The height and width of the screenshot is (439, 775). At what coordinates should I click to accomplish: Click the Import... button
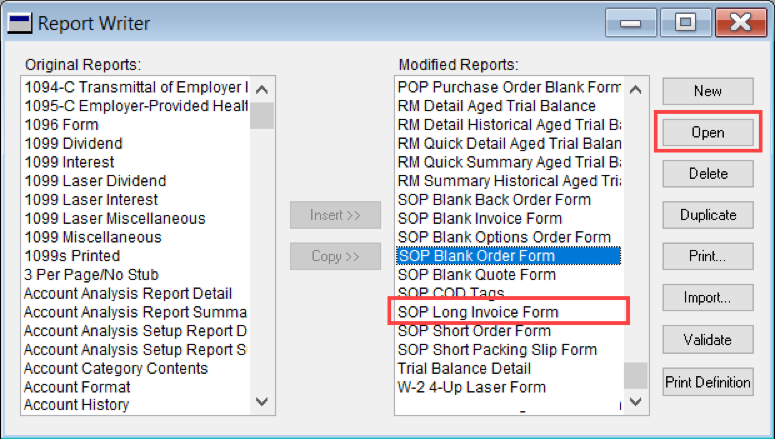pyautogui.click(x=707, y=298)
